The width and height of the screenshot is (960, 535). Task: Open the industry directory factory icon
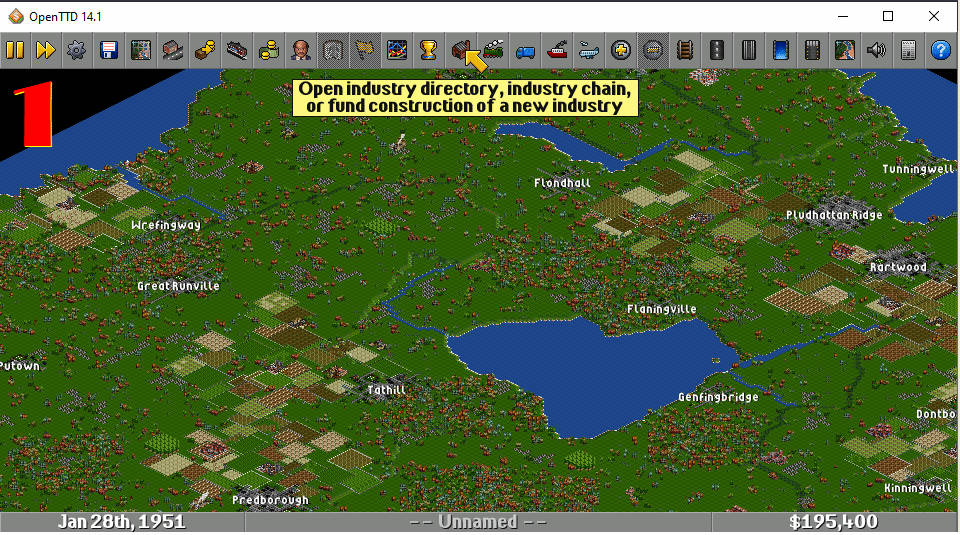click(460, 50)
